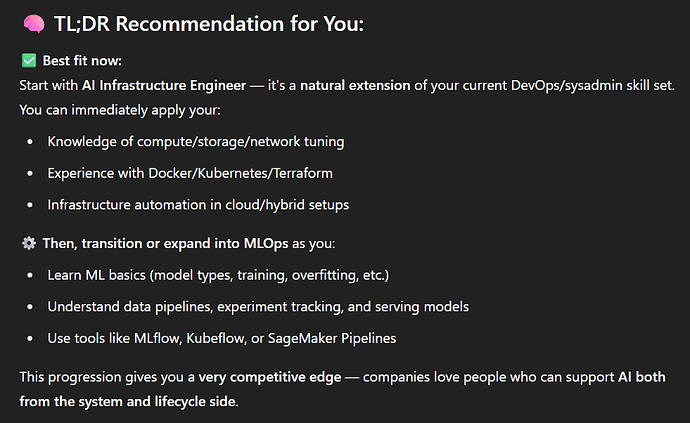690x423 pixels.
Task: Click the gear emoji before 'Then'
Action: click(29, 243)
